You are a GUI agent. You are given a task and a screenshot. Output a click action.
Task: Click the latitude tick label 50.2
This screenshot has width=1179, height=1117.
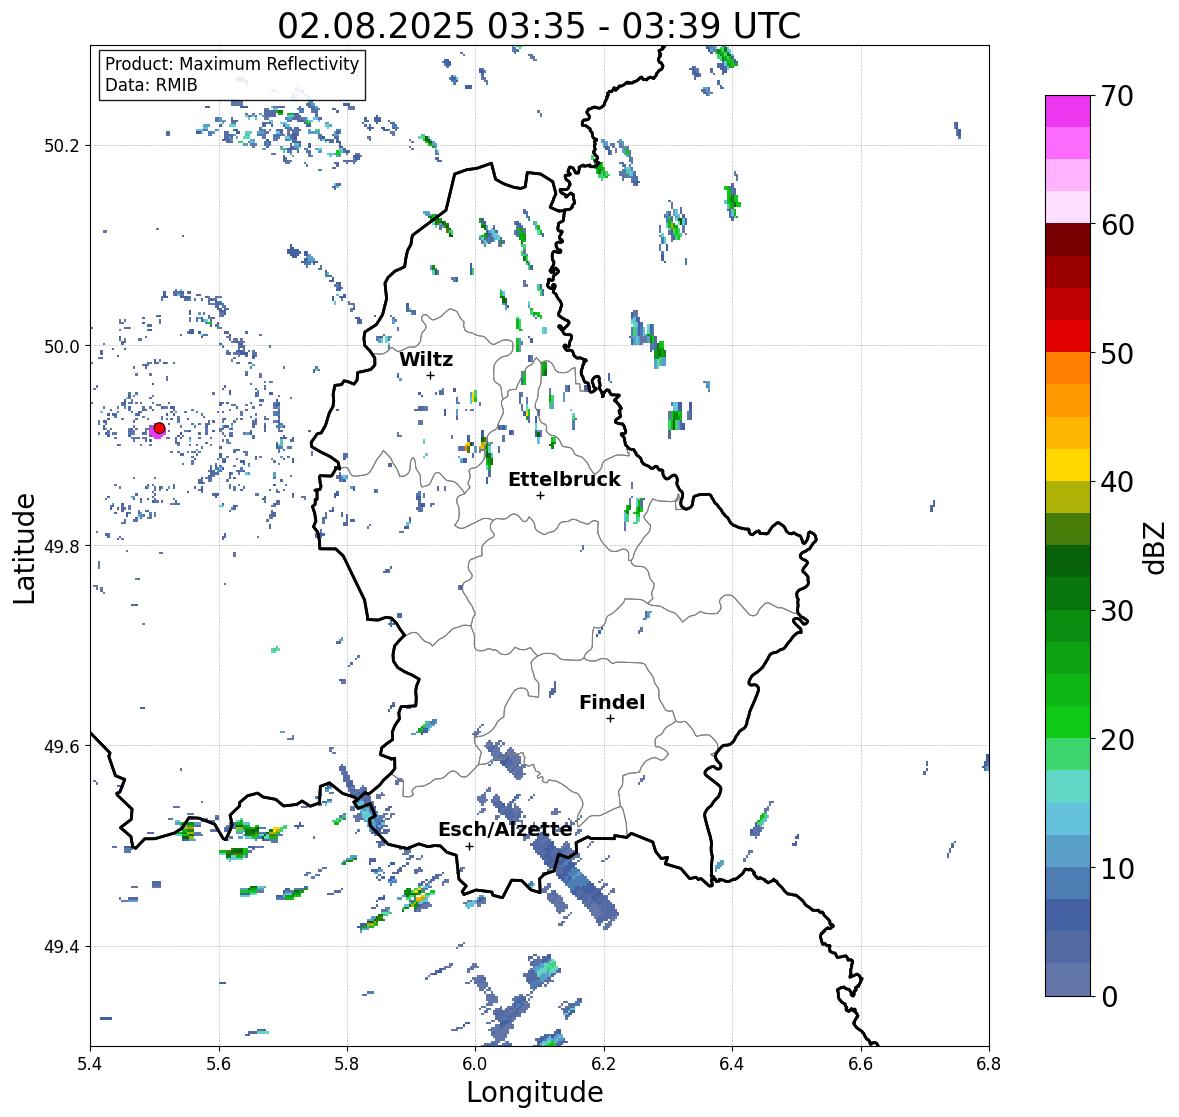click(62, 146)
